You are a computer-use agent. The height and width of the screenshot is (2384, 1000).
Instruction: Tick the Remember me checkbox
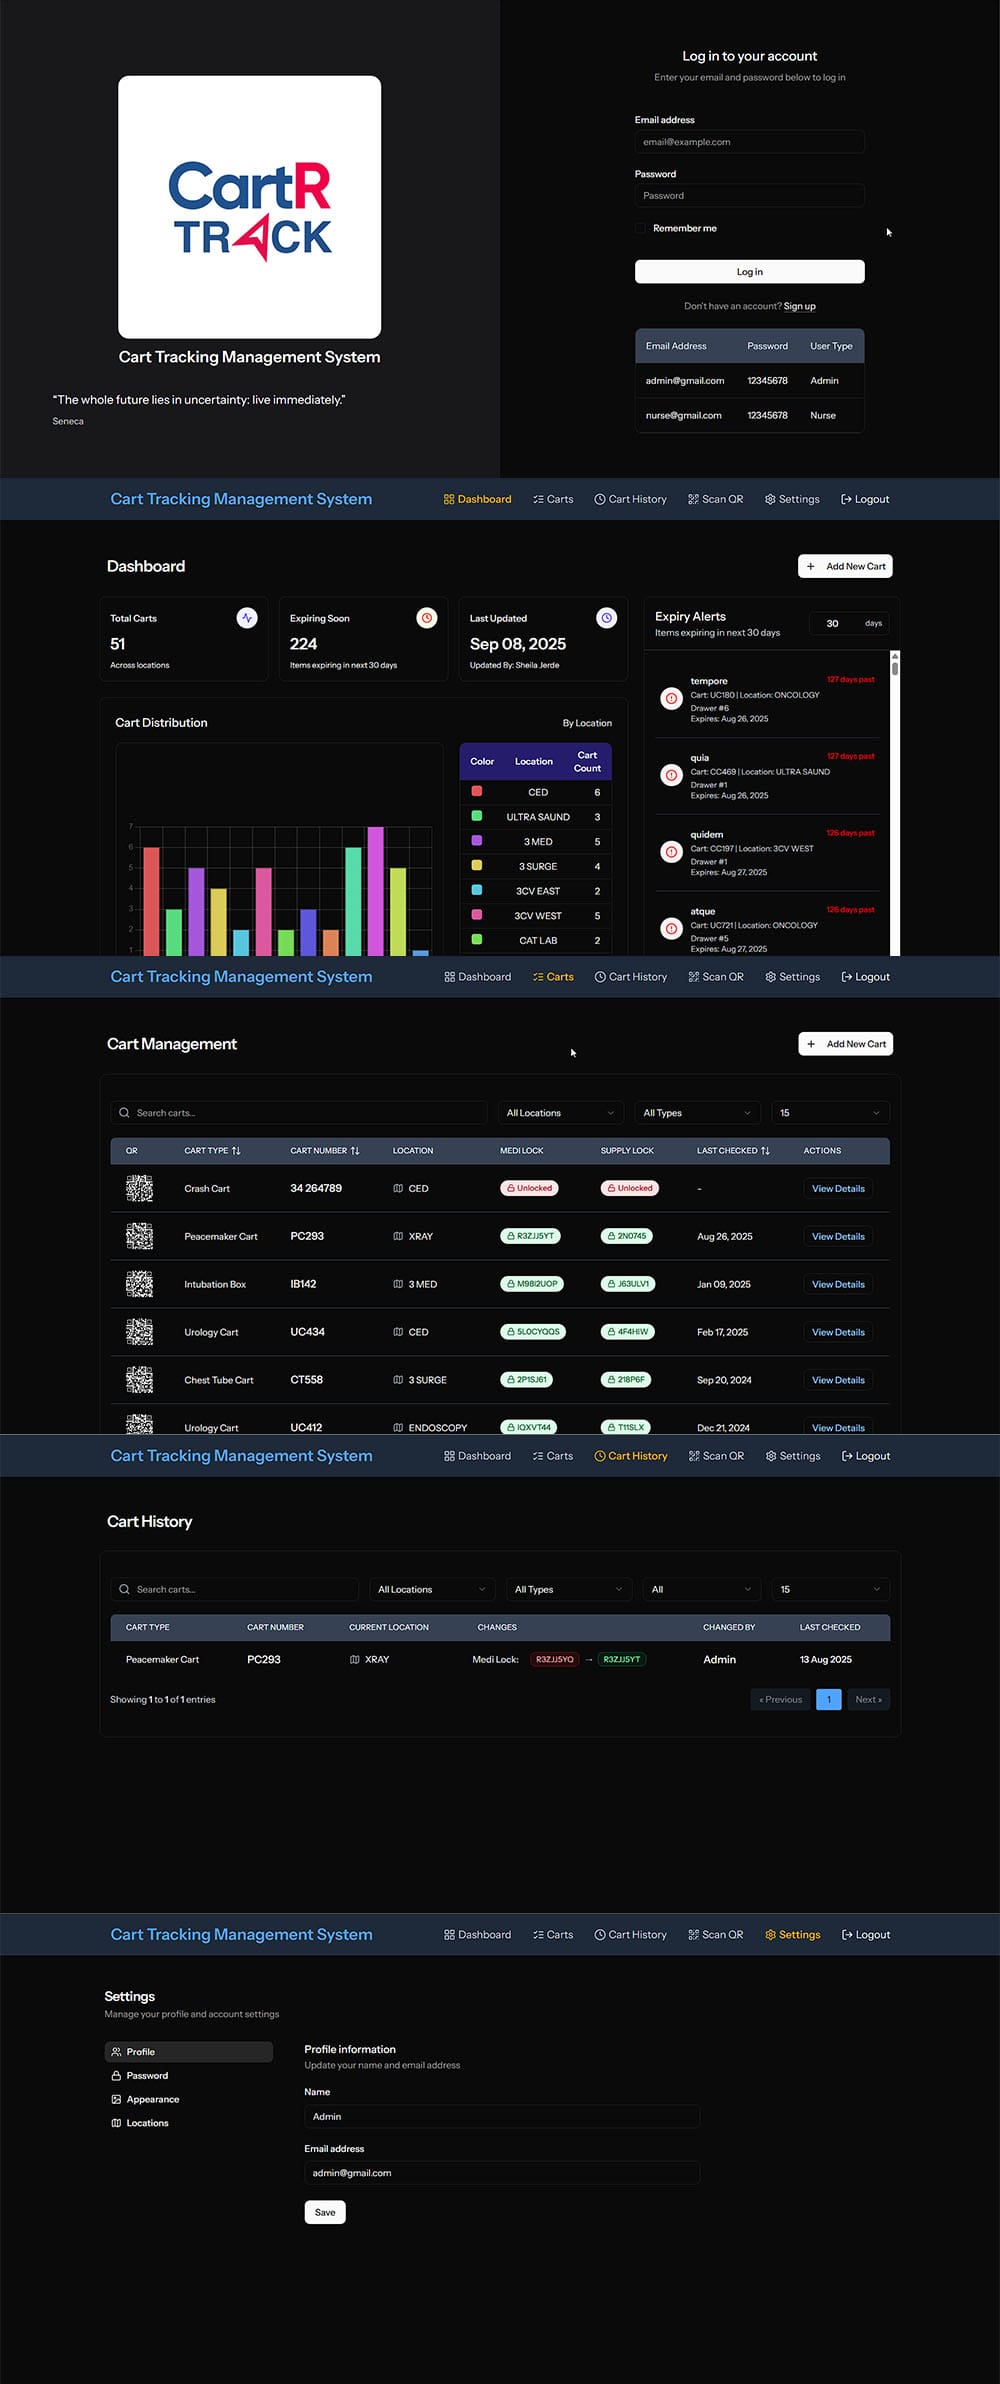640,228
